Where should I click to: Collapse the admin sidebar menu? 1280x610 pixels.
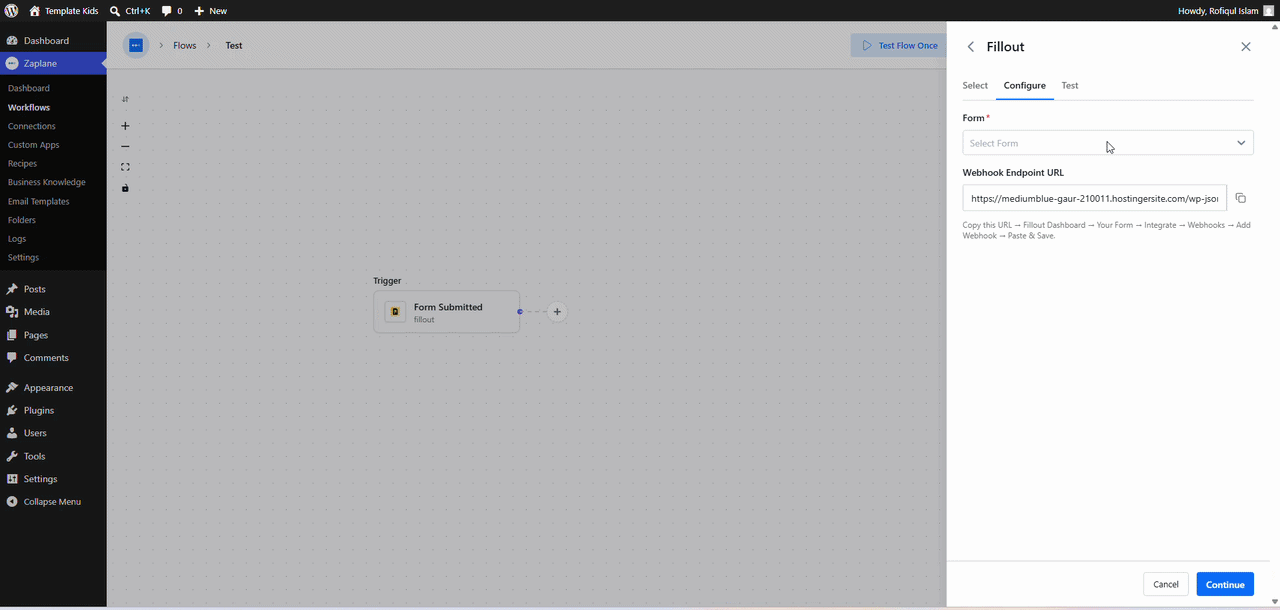(53, 502)
